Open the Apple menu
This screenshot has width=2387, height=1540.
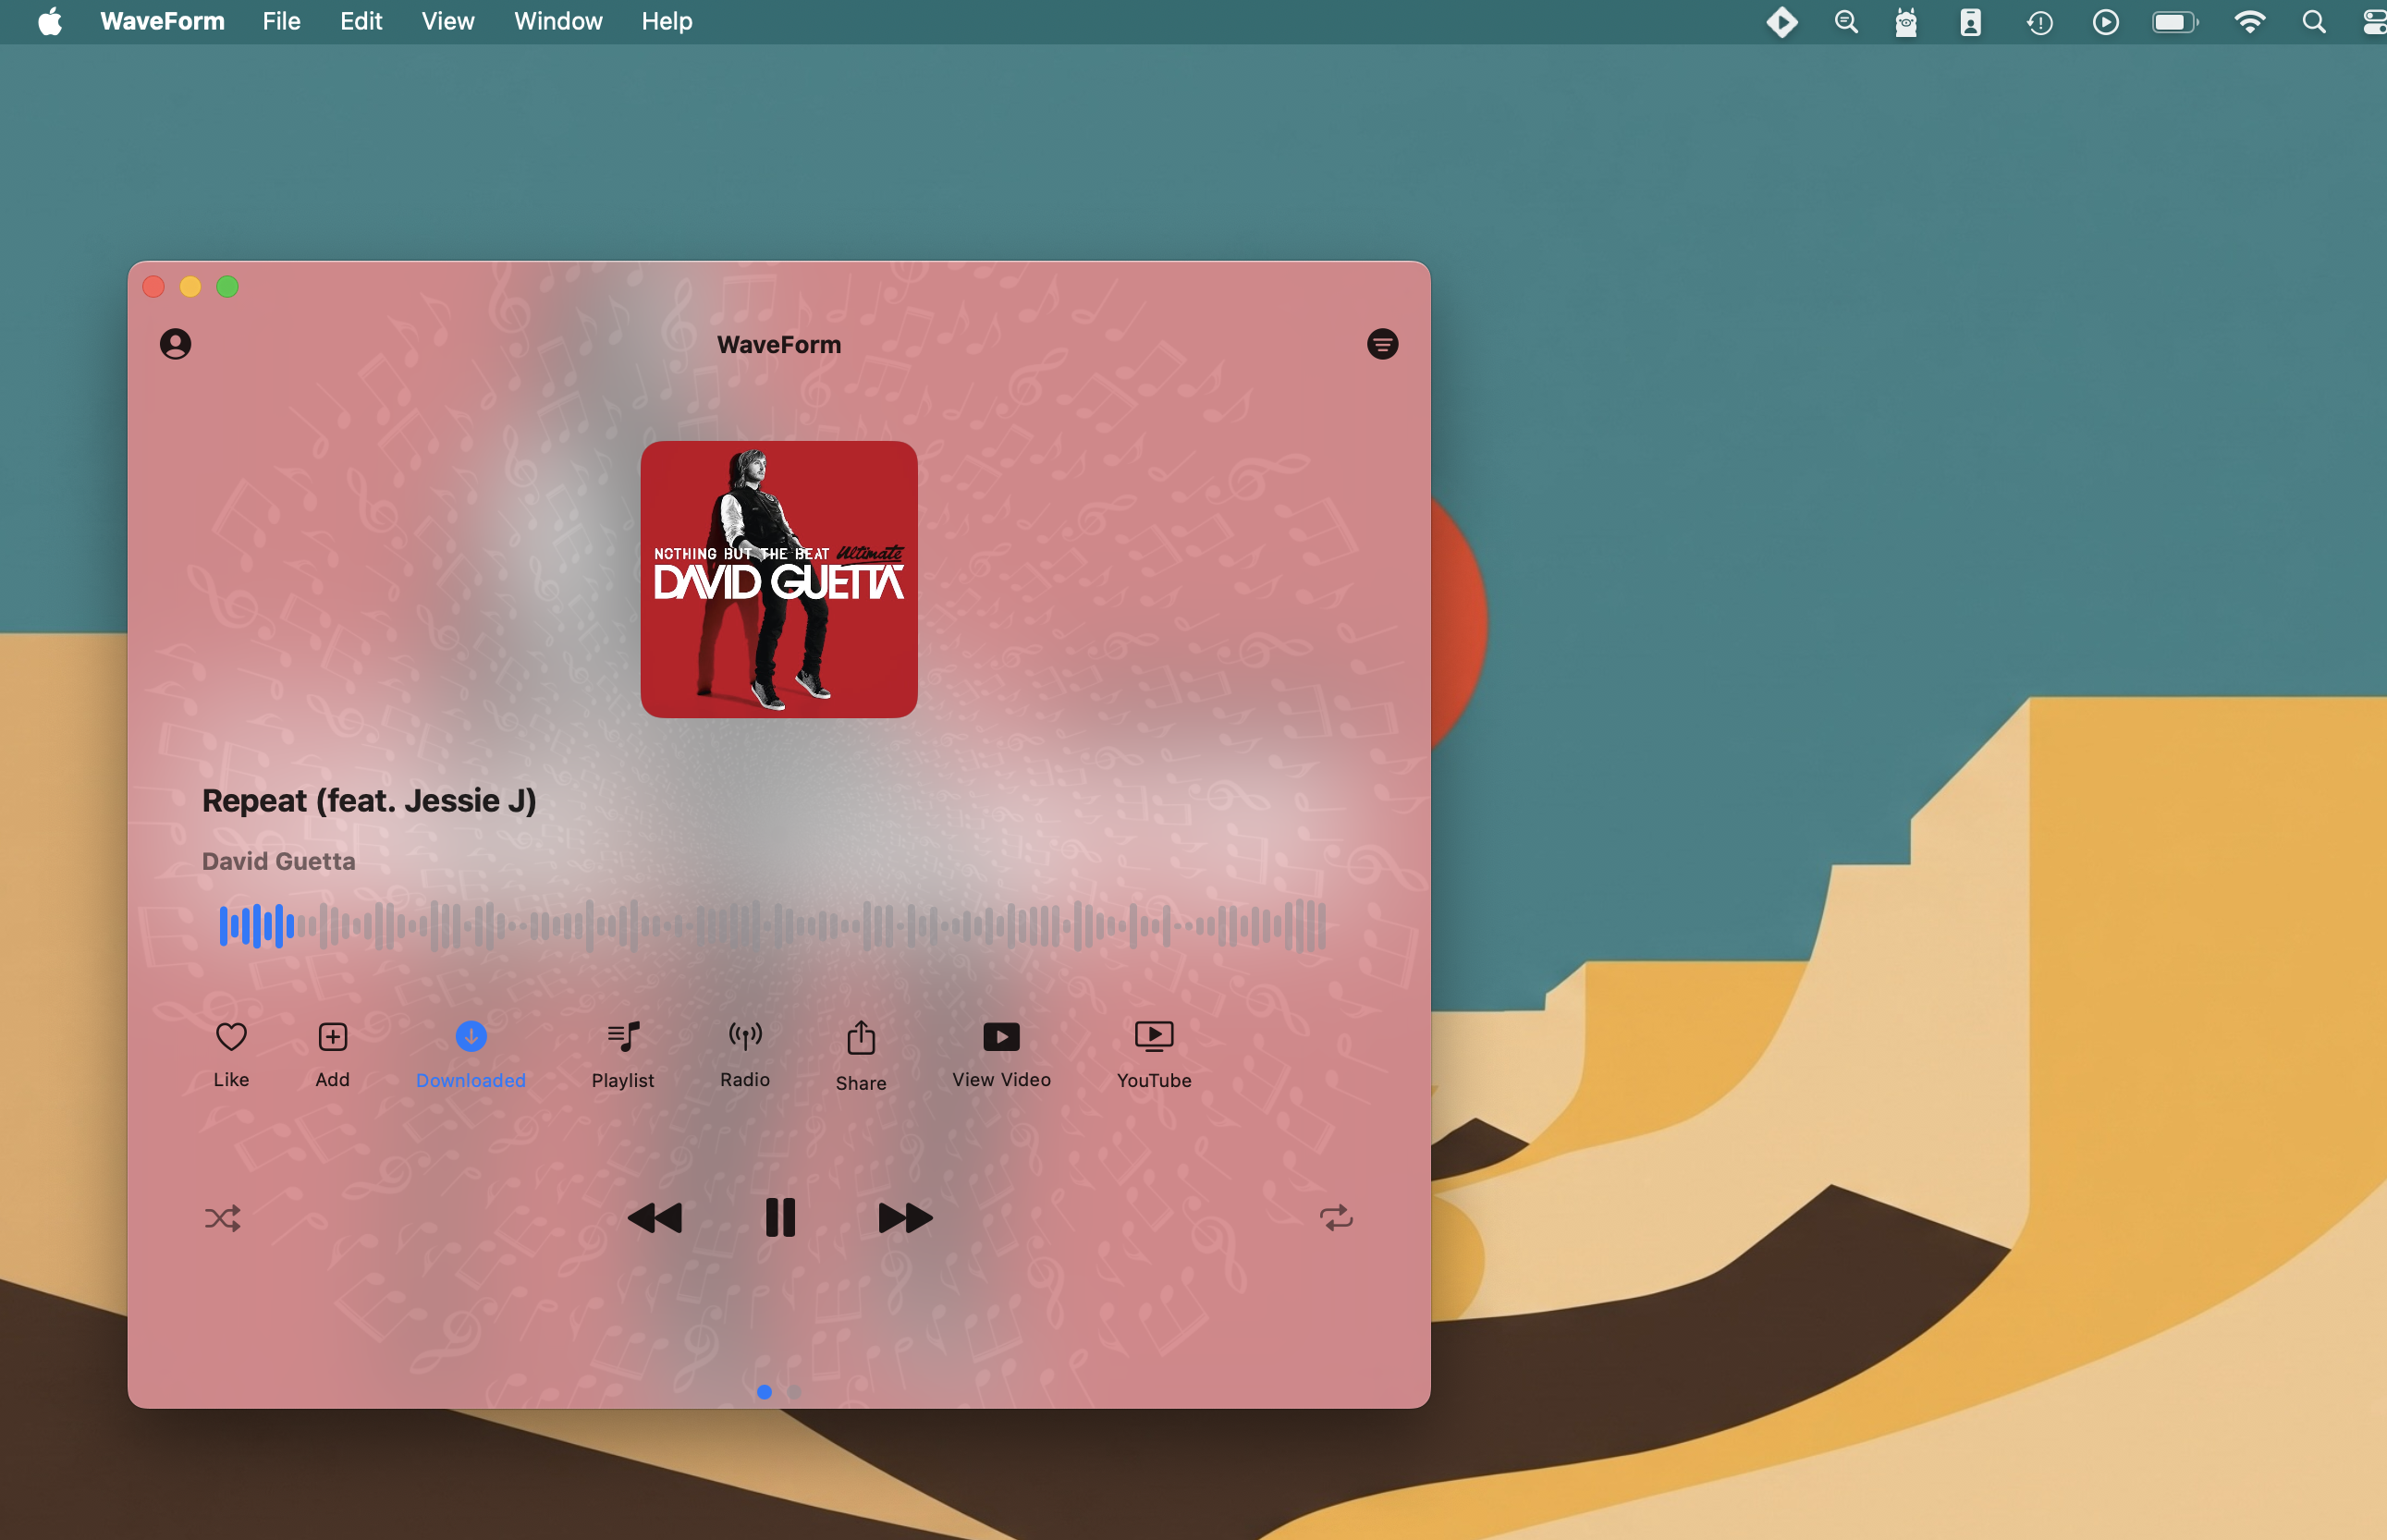(50, 21)
